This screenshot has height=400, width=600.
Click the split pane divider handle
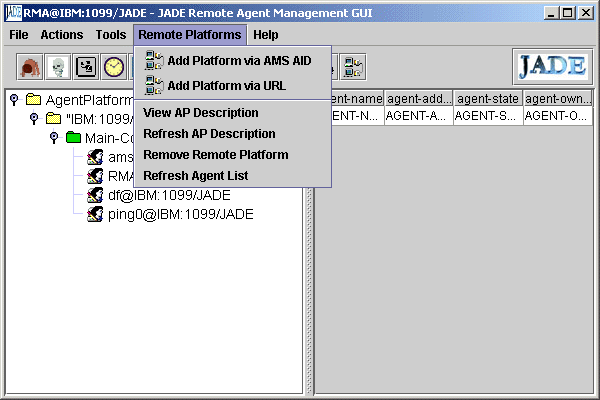coord(309,291)
